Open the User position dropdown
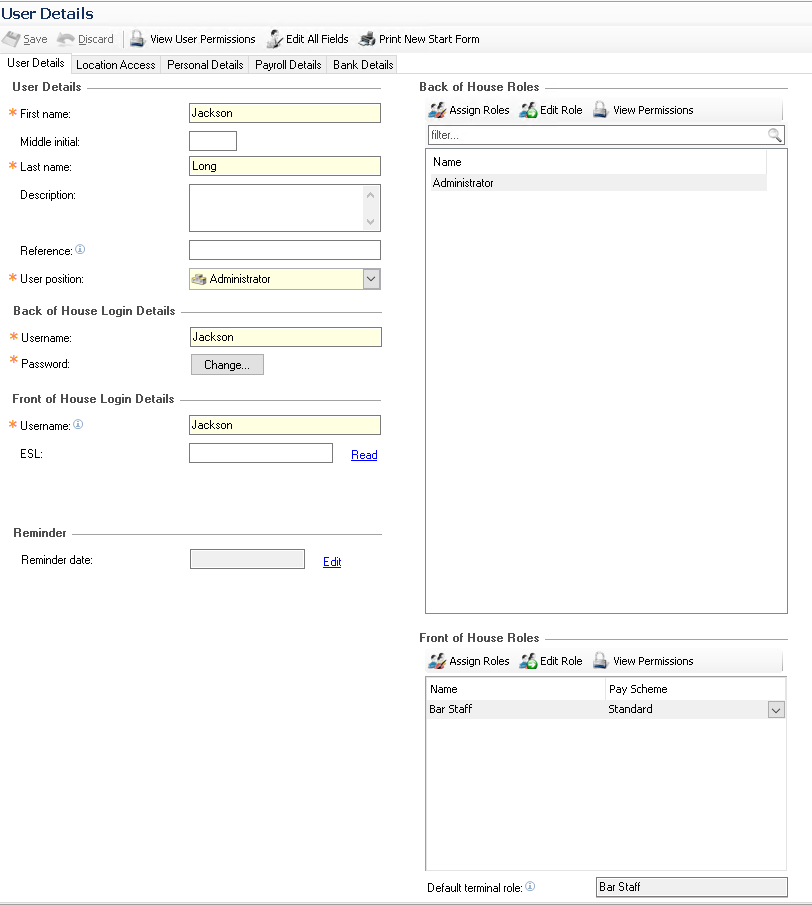The image size is (812, 905). point(371,279)
